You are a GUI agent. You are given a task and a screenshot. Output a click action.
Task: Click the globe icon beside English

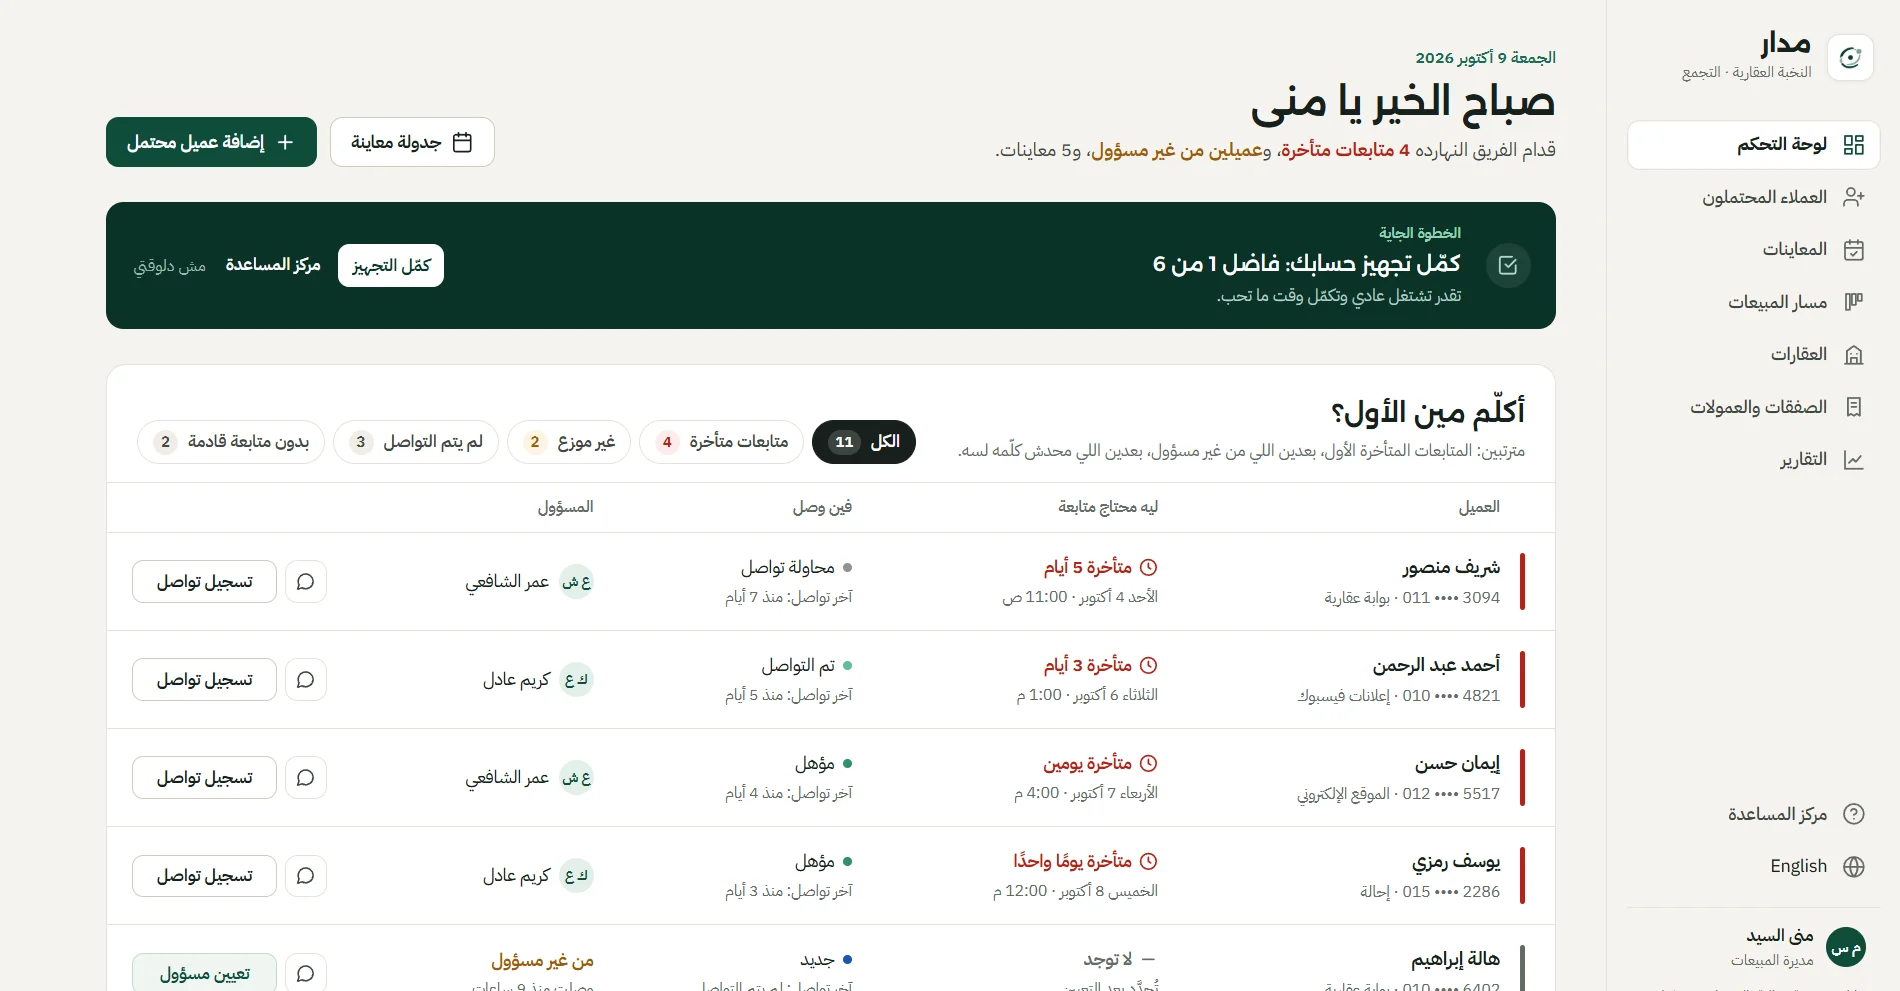[1853, 866]
